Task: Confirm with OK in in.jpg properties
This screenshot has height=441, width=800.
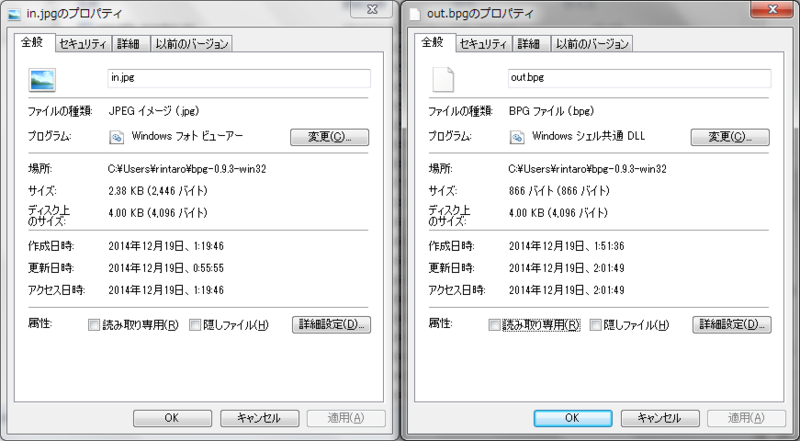Action: 172,418
